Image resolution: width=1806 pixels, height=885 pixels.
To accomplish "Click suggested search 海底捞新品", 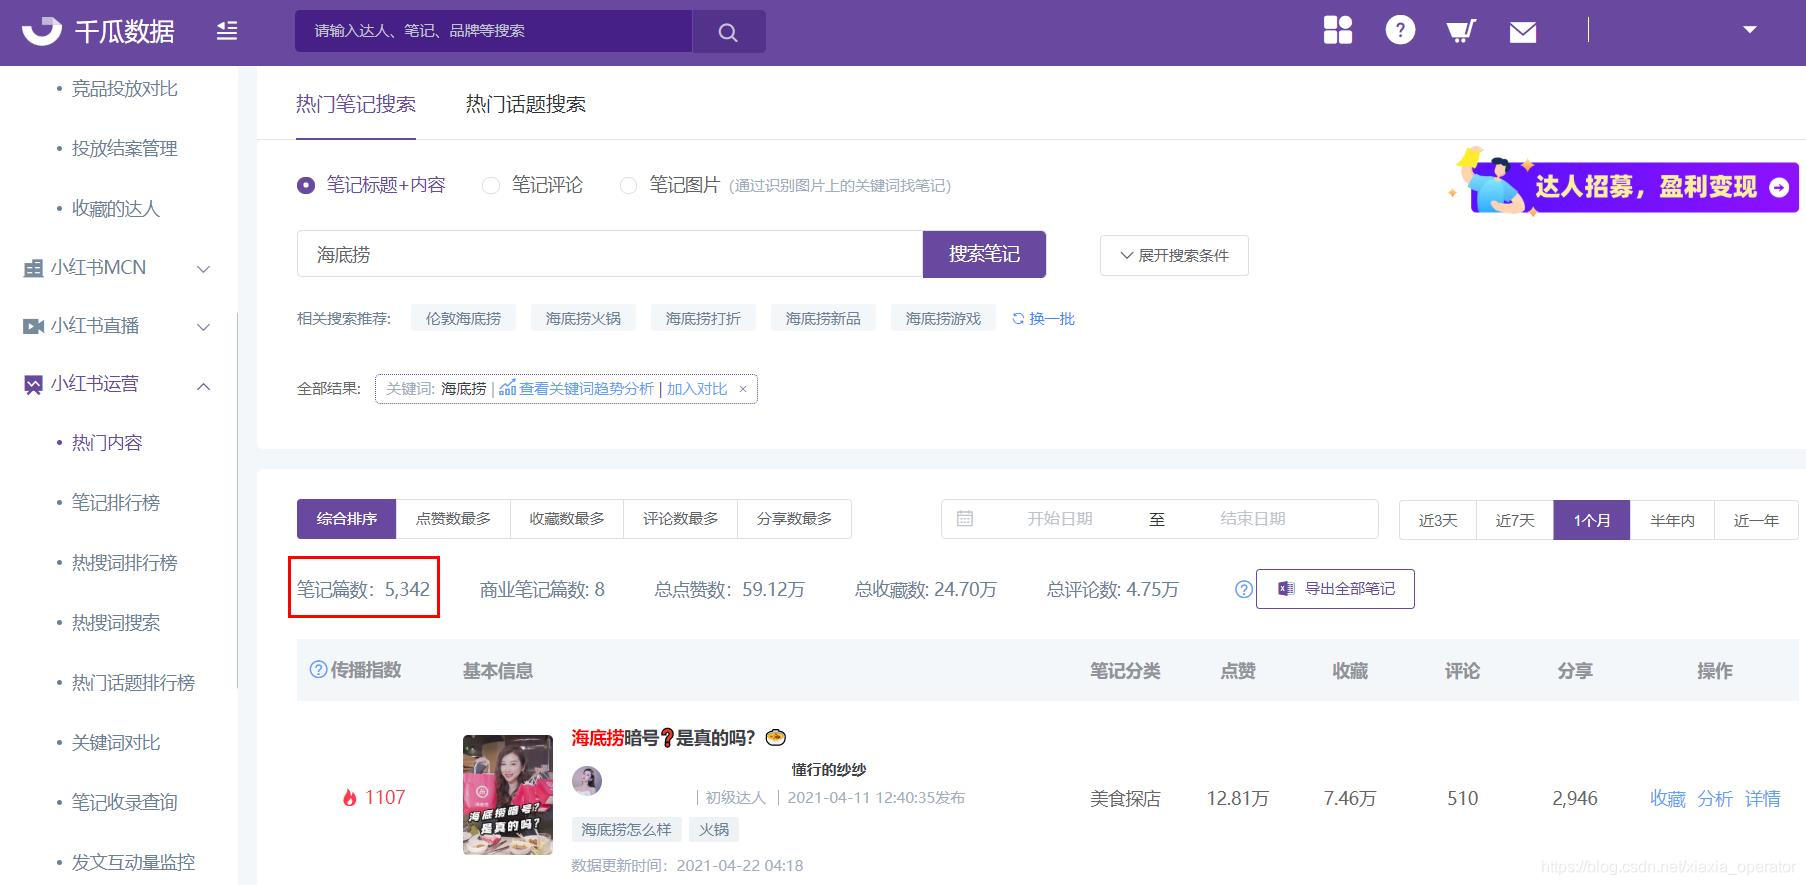I will point(823,319).
